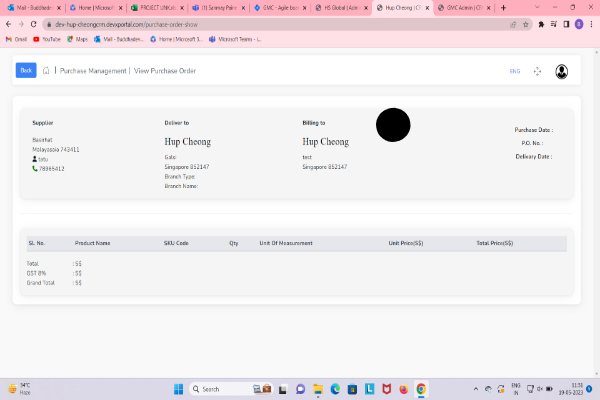Go back using browser back arrow
The image size is (600, 400).
pyautogui.click(x=8, y=23)
